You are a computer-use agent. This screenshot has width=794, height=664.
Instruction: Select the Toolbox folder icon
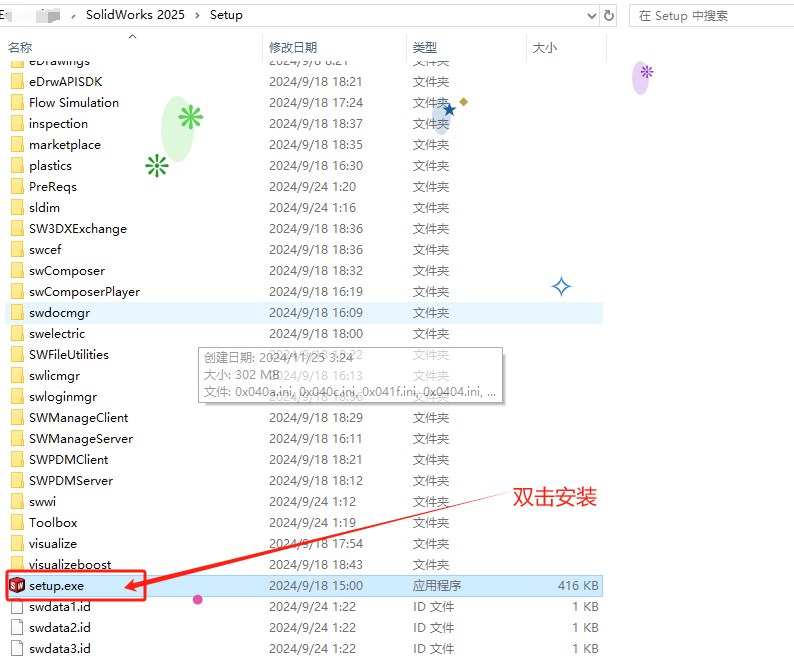[17, 523]
